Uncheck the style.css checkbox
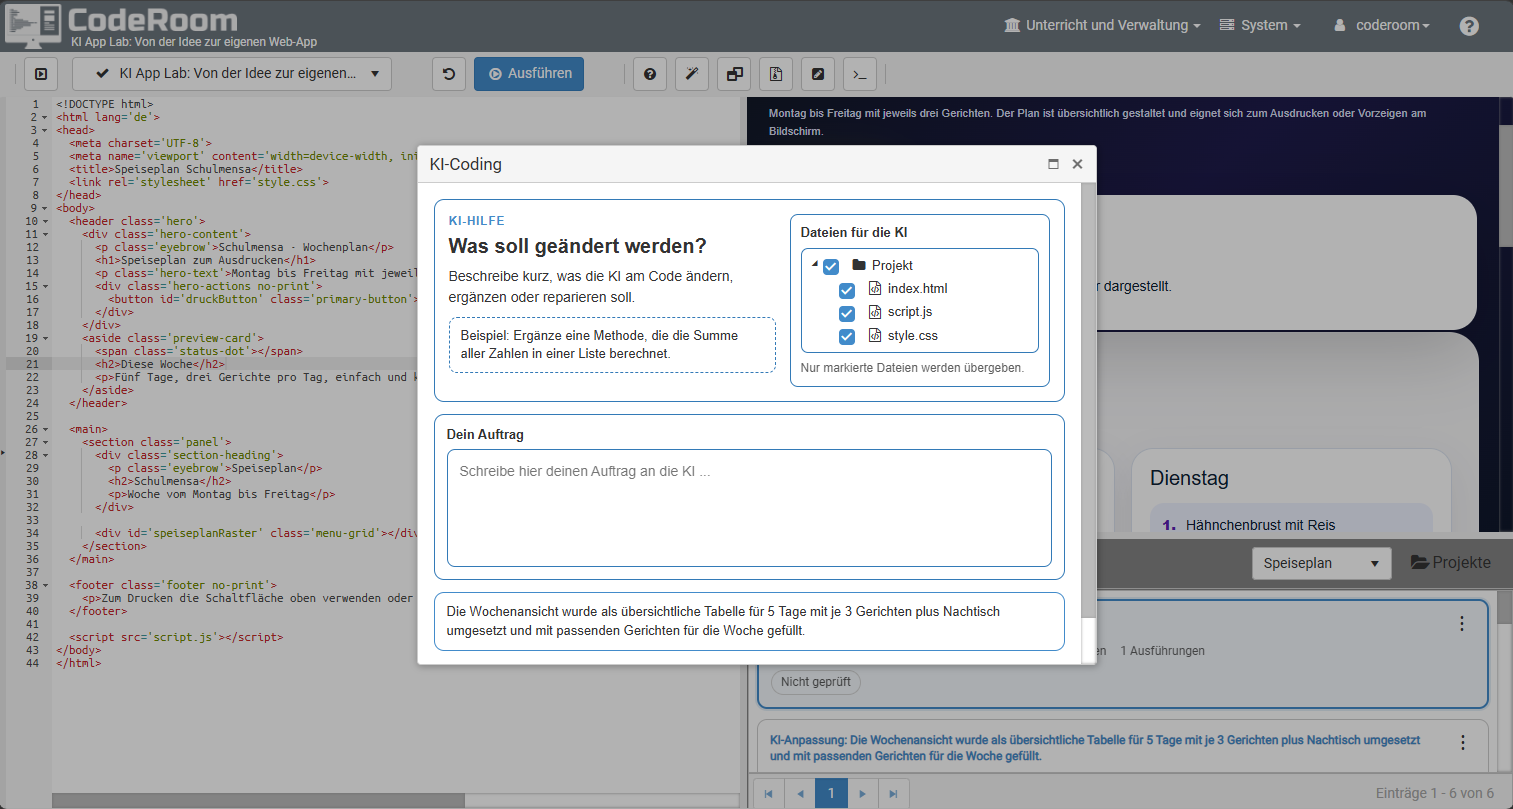 [x=847, y=337]
